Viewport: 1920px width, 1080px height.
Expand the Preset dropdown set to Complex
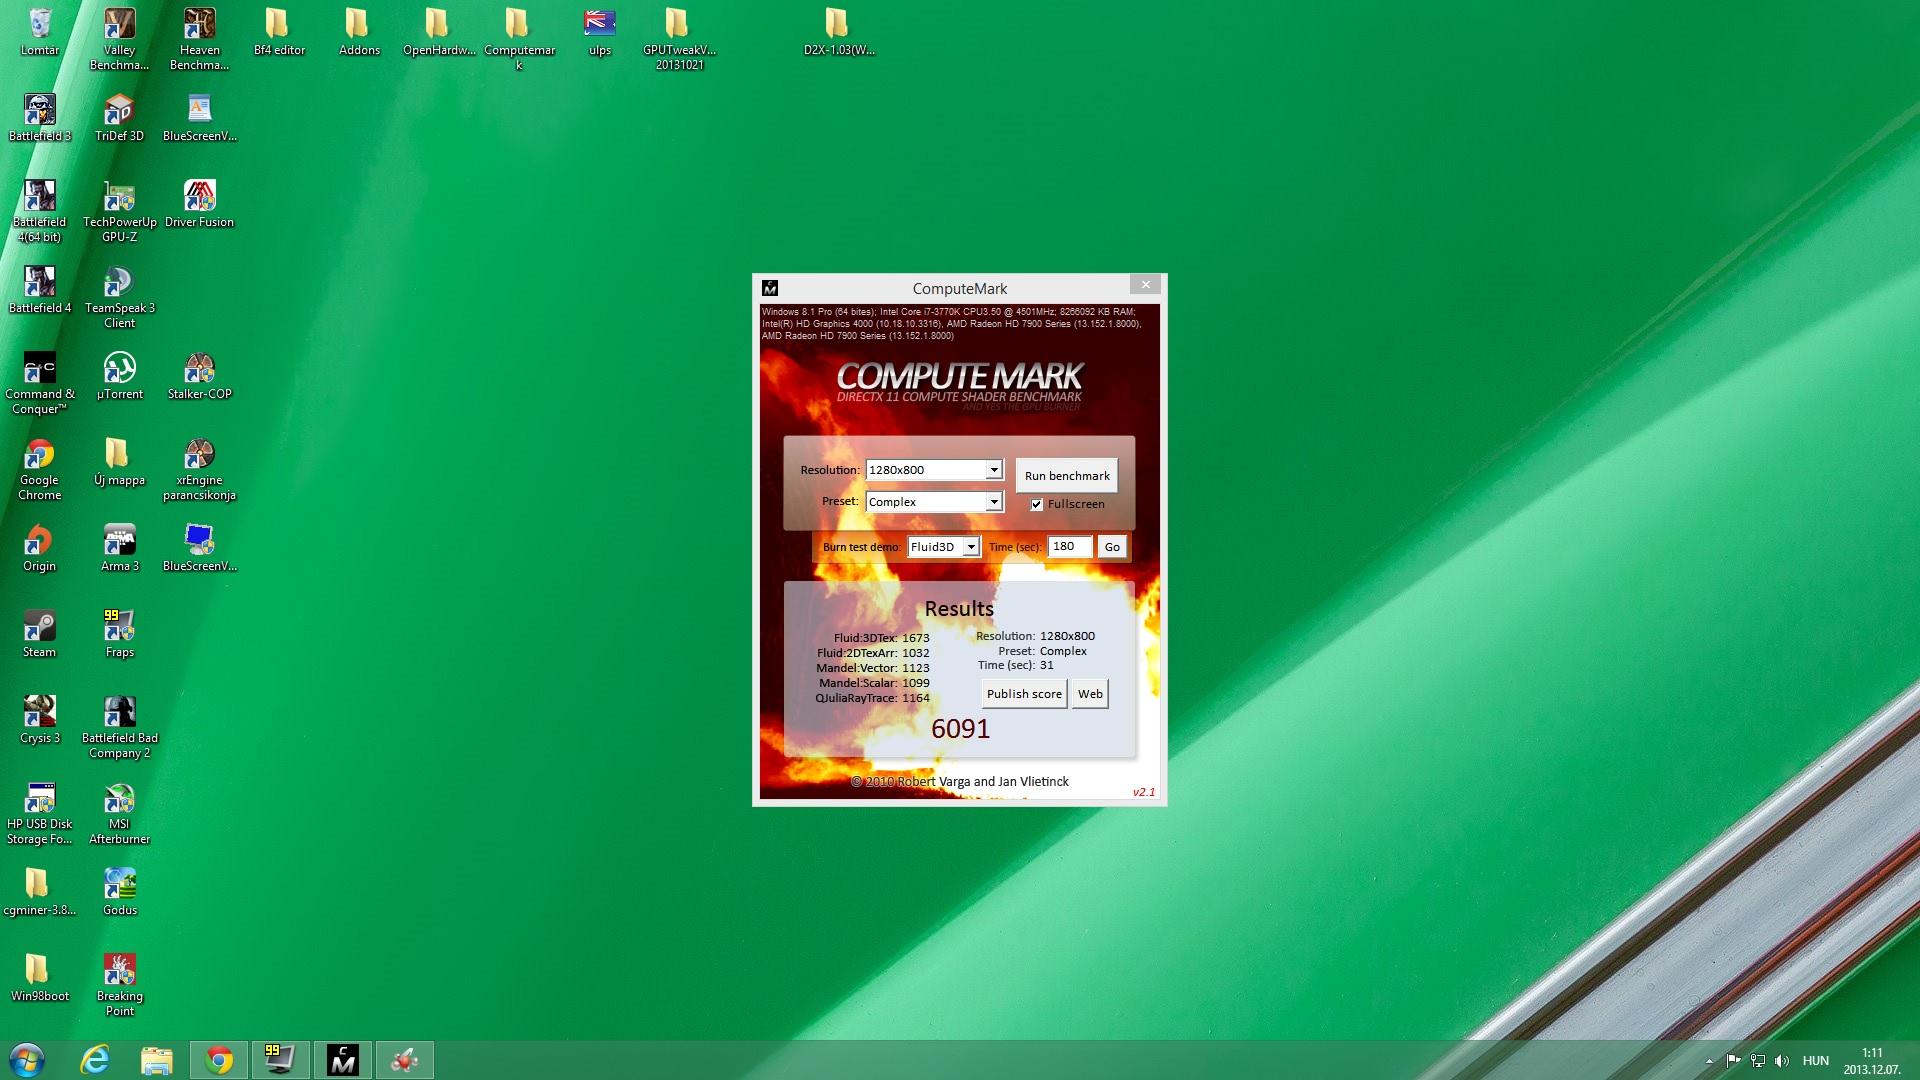pyautogui.click(x=993, y=502)
